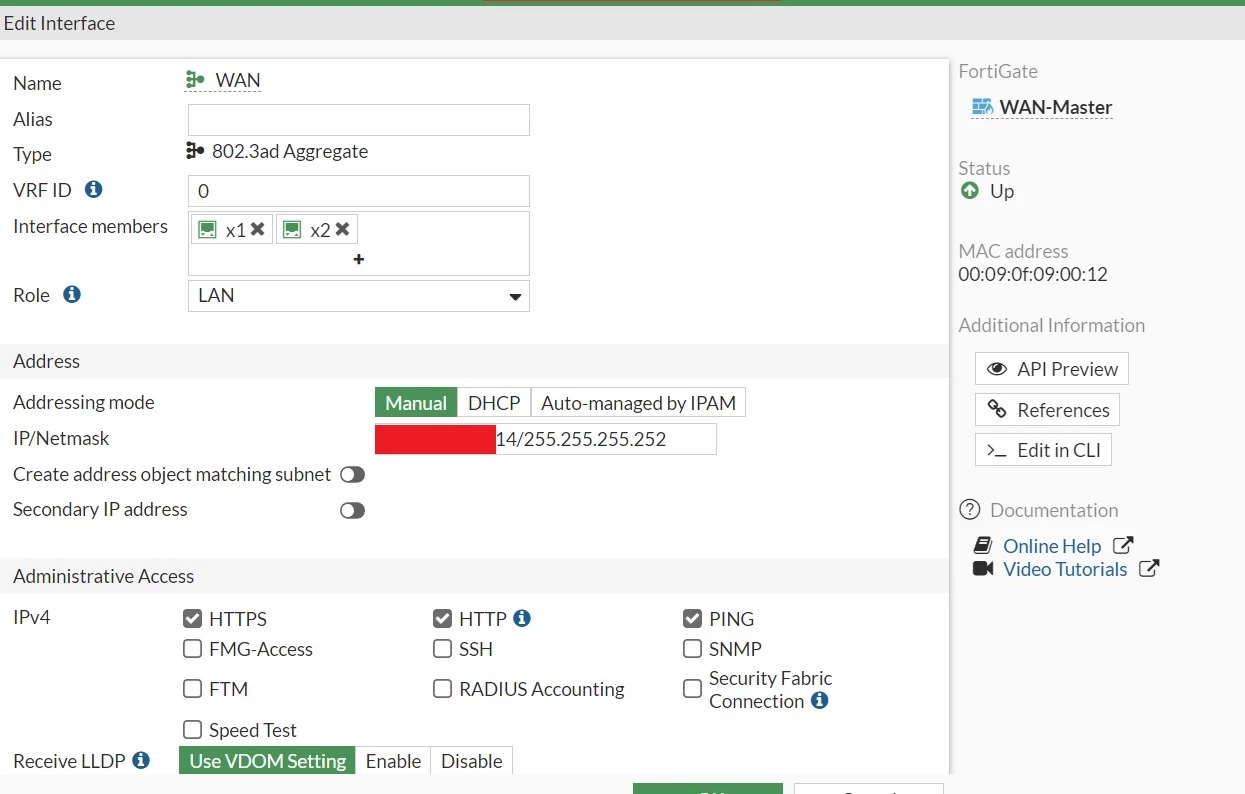This screenshot has width=1245, height=794.
Task: Click the WAN interface name text
Action: point(238,80)
